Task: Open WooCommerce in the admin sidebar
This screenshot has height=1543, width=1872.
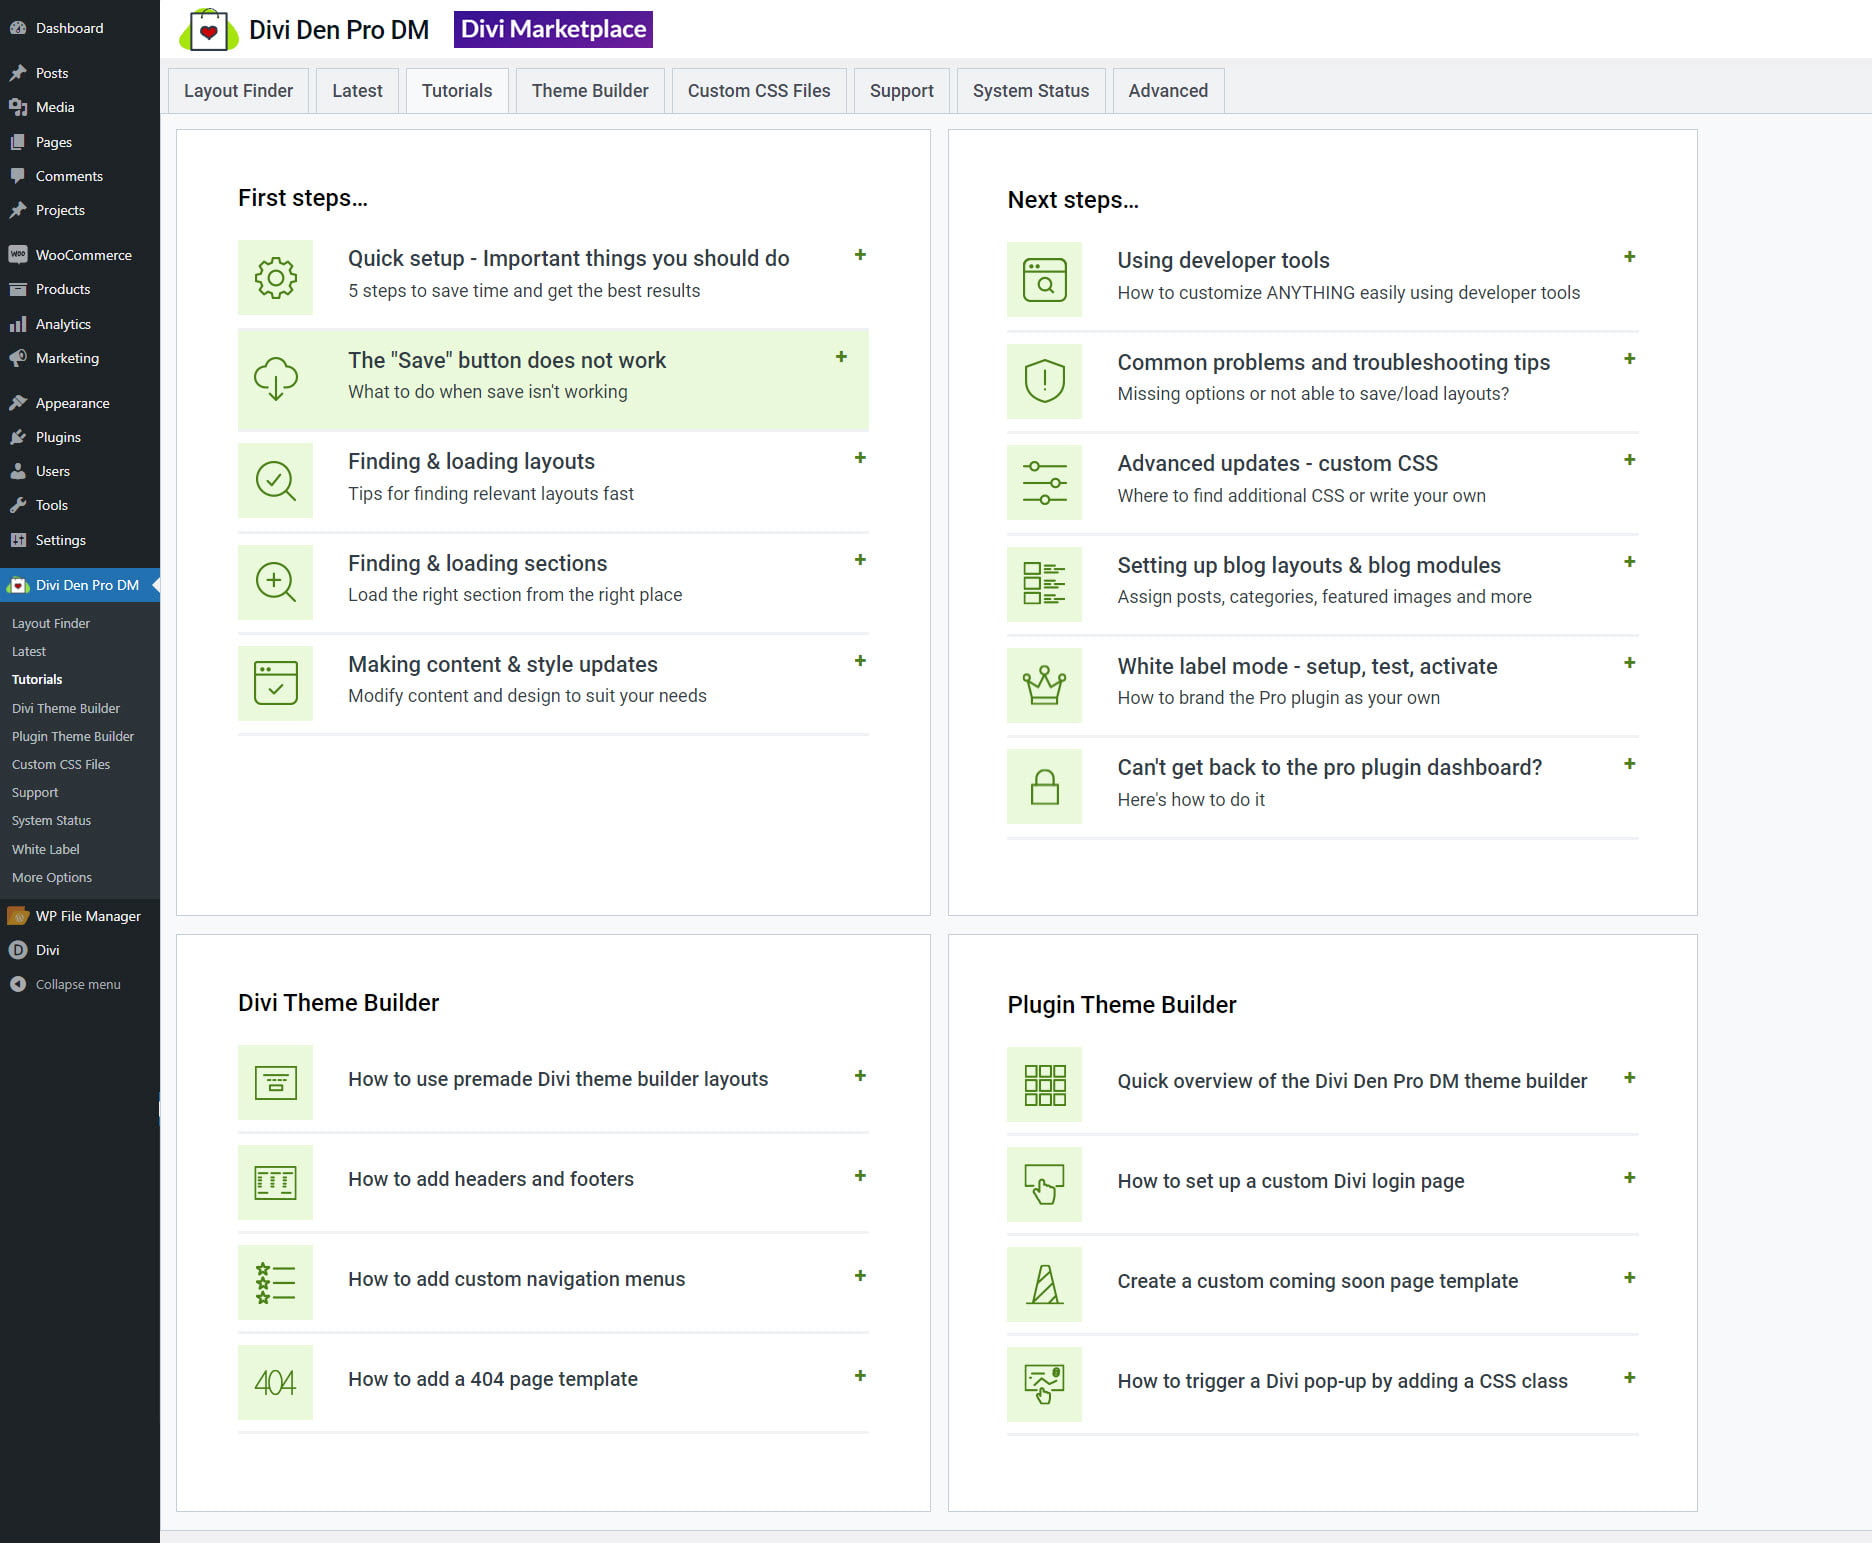Action: point(83,255)
